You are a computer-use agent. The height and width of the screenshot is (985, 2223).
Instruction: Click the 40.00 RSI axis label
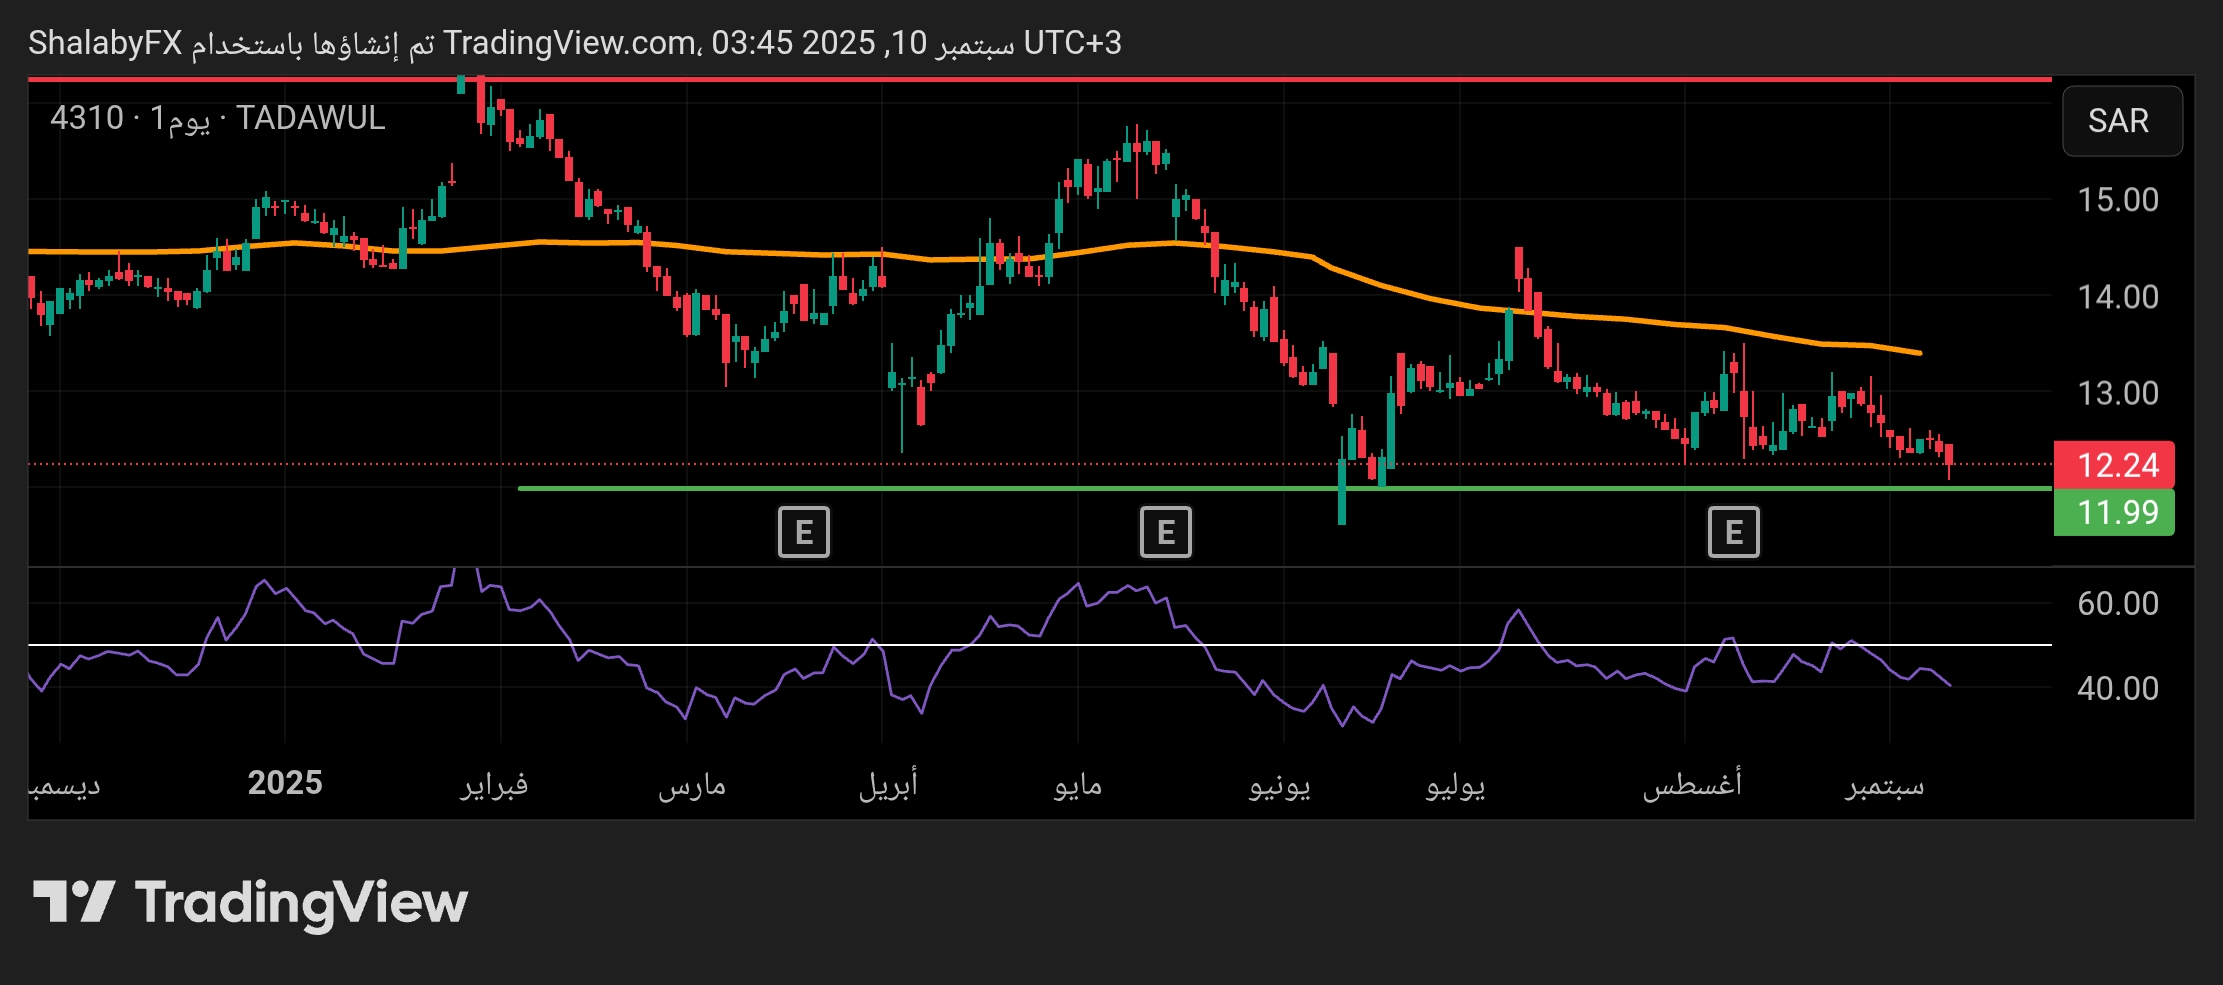point(2117,688)
